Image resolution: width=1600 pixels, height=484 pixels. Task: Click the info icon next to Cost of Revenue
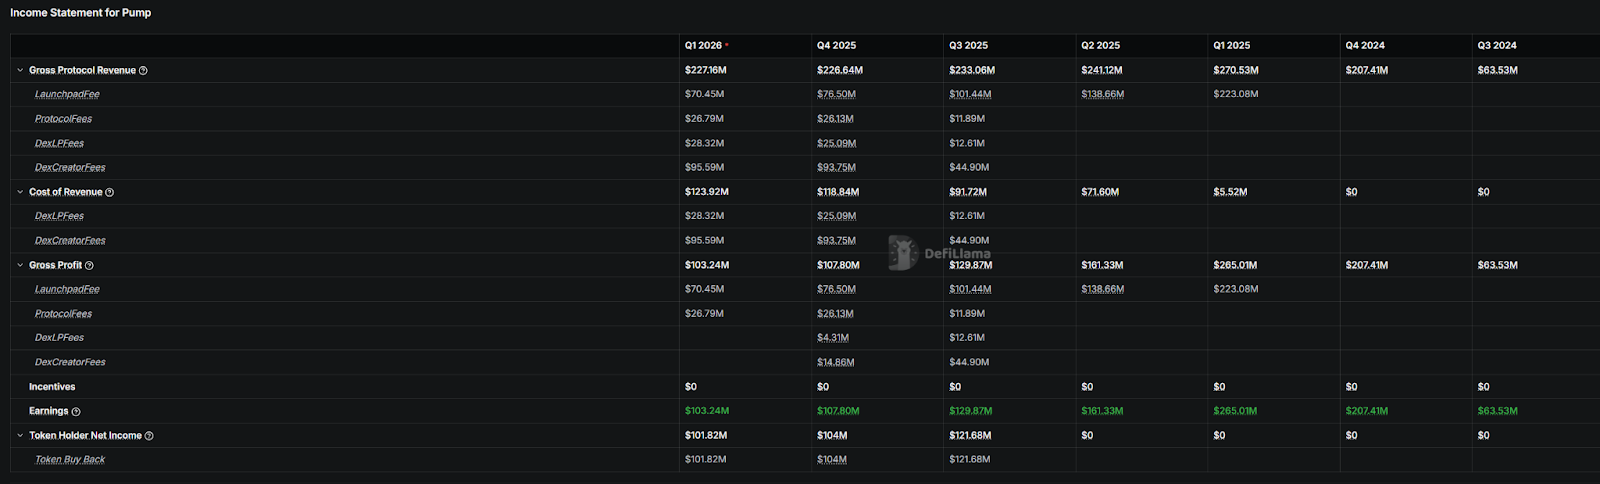pyautogui.click(x=110, y=193)
